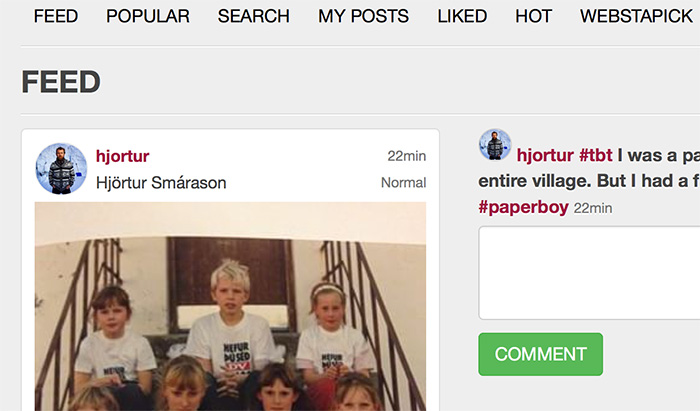Open the LIKED tab
The width and height of the screenshot is (700, 411).
(462, 17)
